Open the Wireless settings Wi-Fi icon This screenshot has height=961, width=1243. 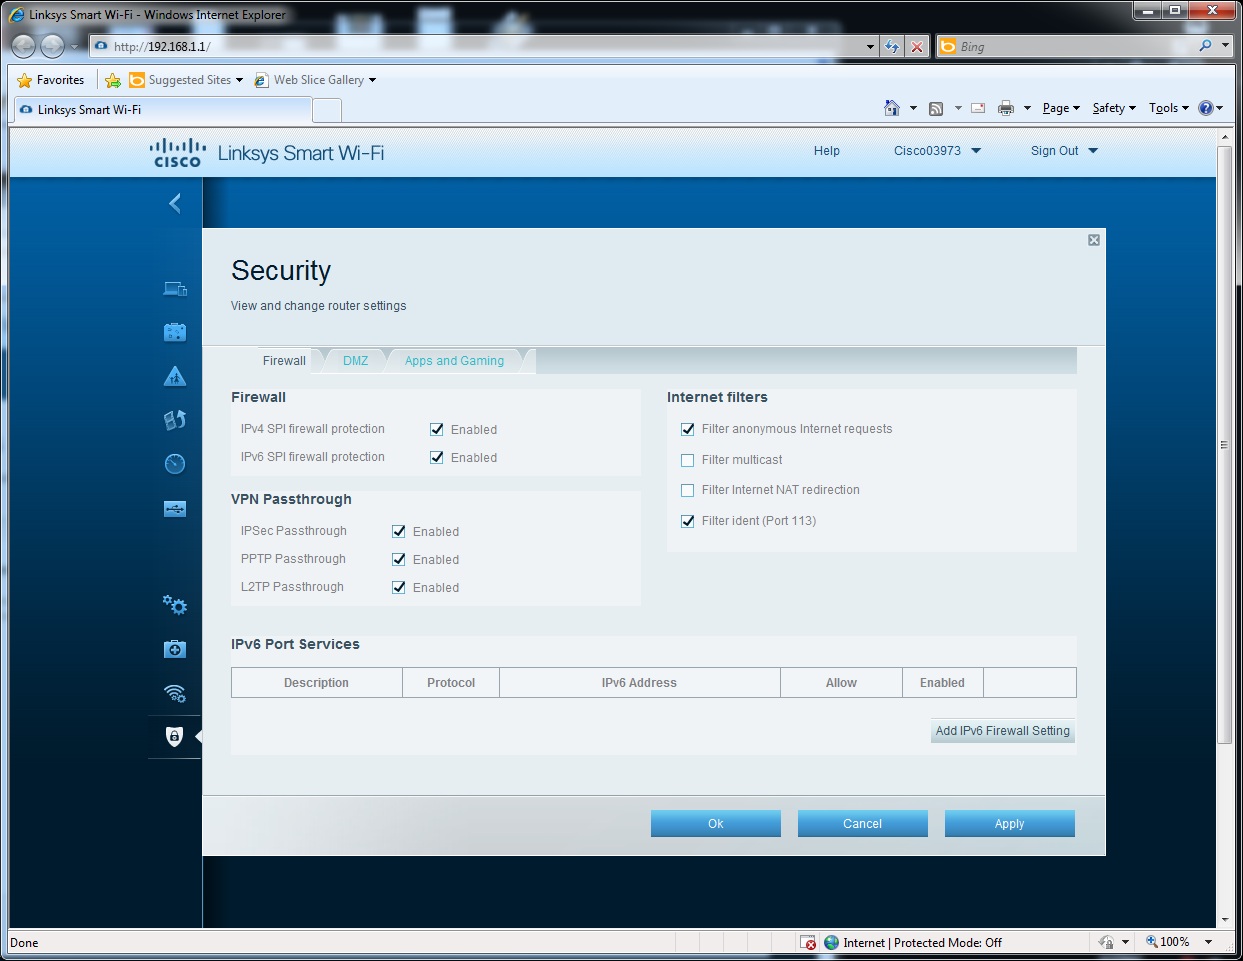pyautogui.click(x=175, y=693)
